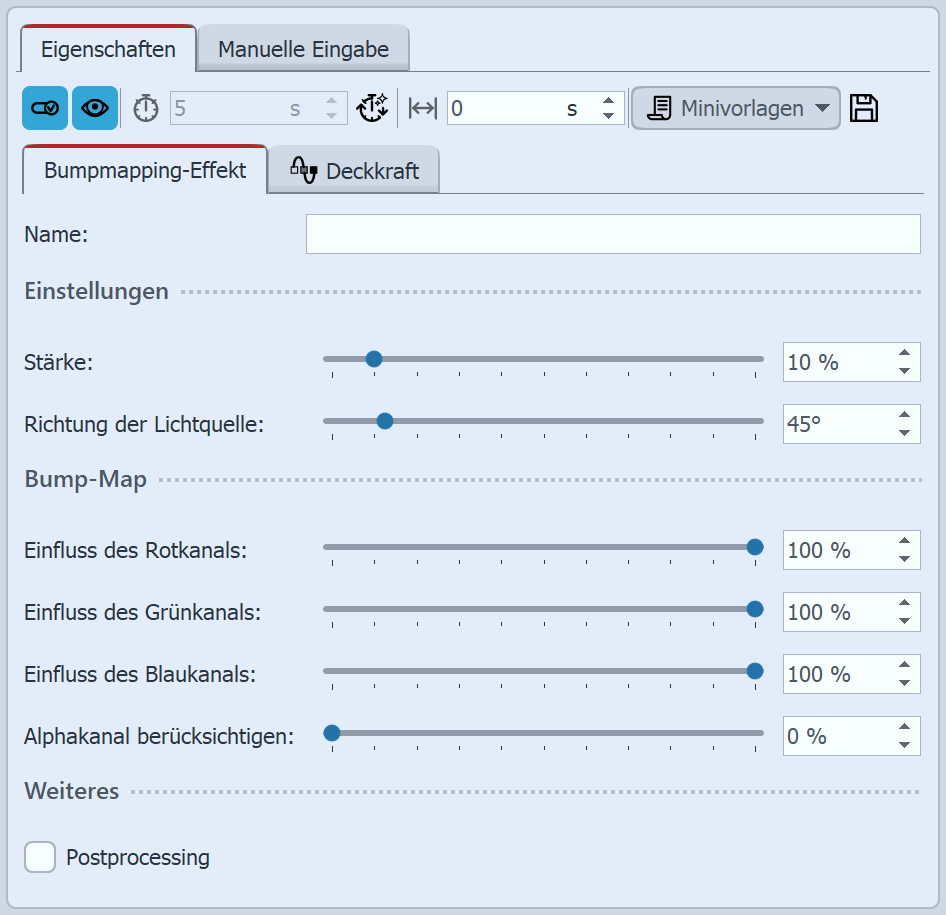Click the Minivorlagen scroll icon
Viewport: 946px width, 915px height.
pyautogui.click(x=659, y=107)
